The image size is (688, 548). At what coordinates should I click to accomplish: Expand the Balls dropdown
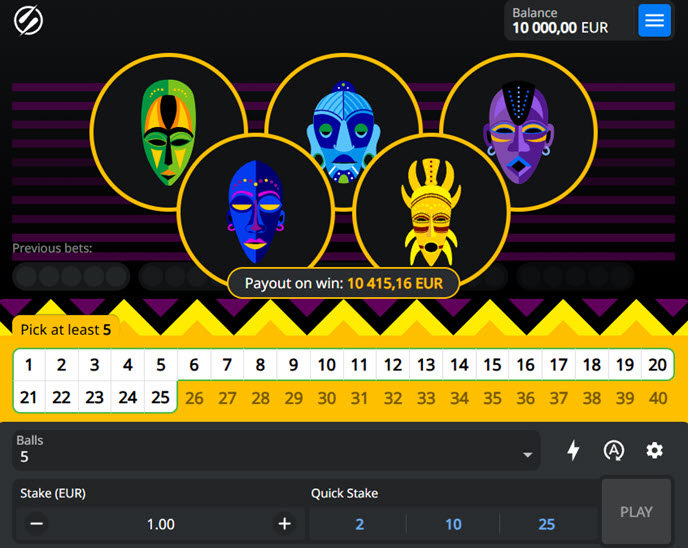[275, 450]
